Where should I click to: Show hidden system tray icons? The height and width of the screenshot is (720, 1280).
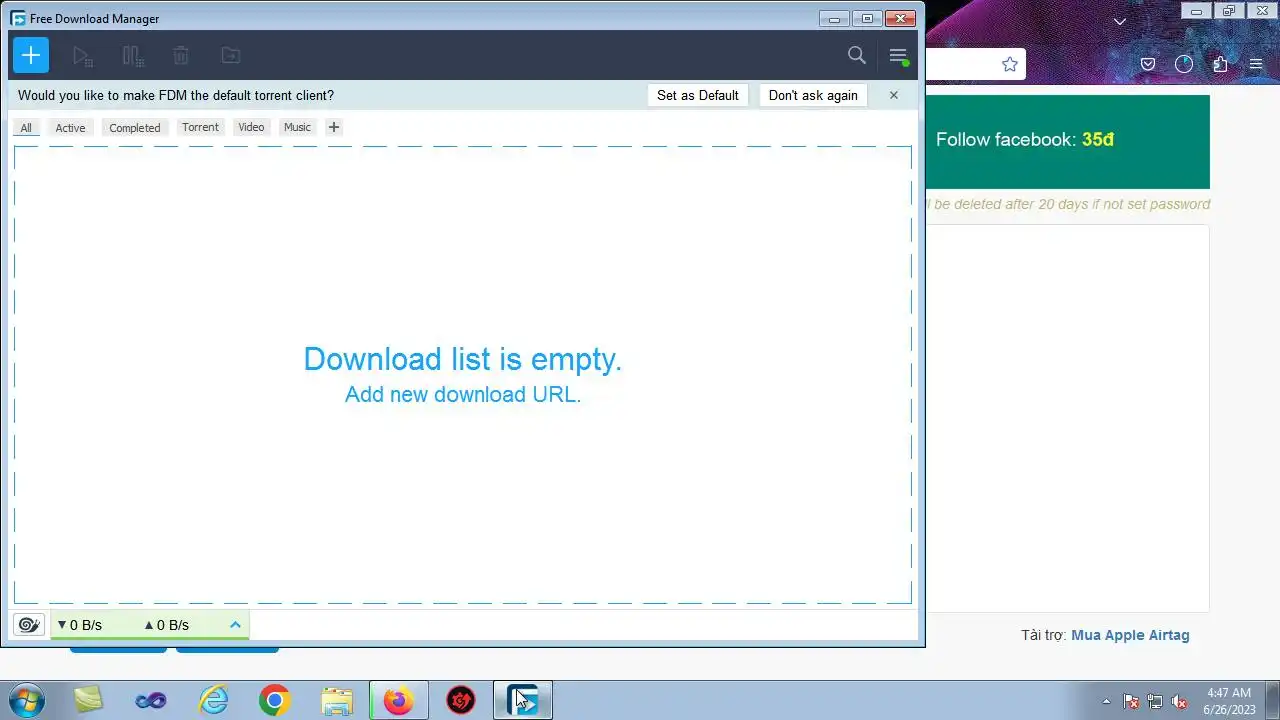[1106, 701]
